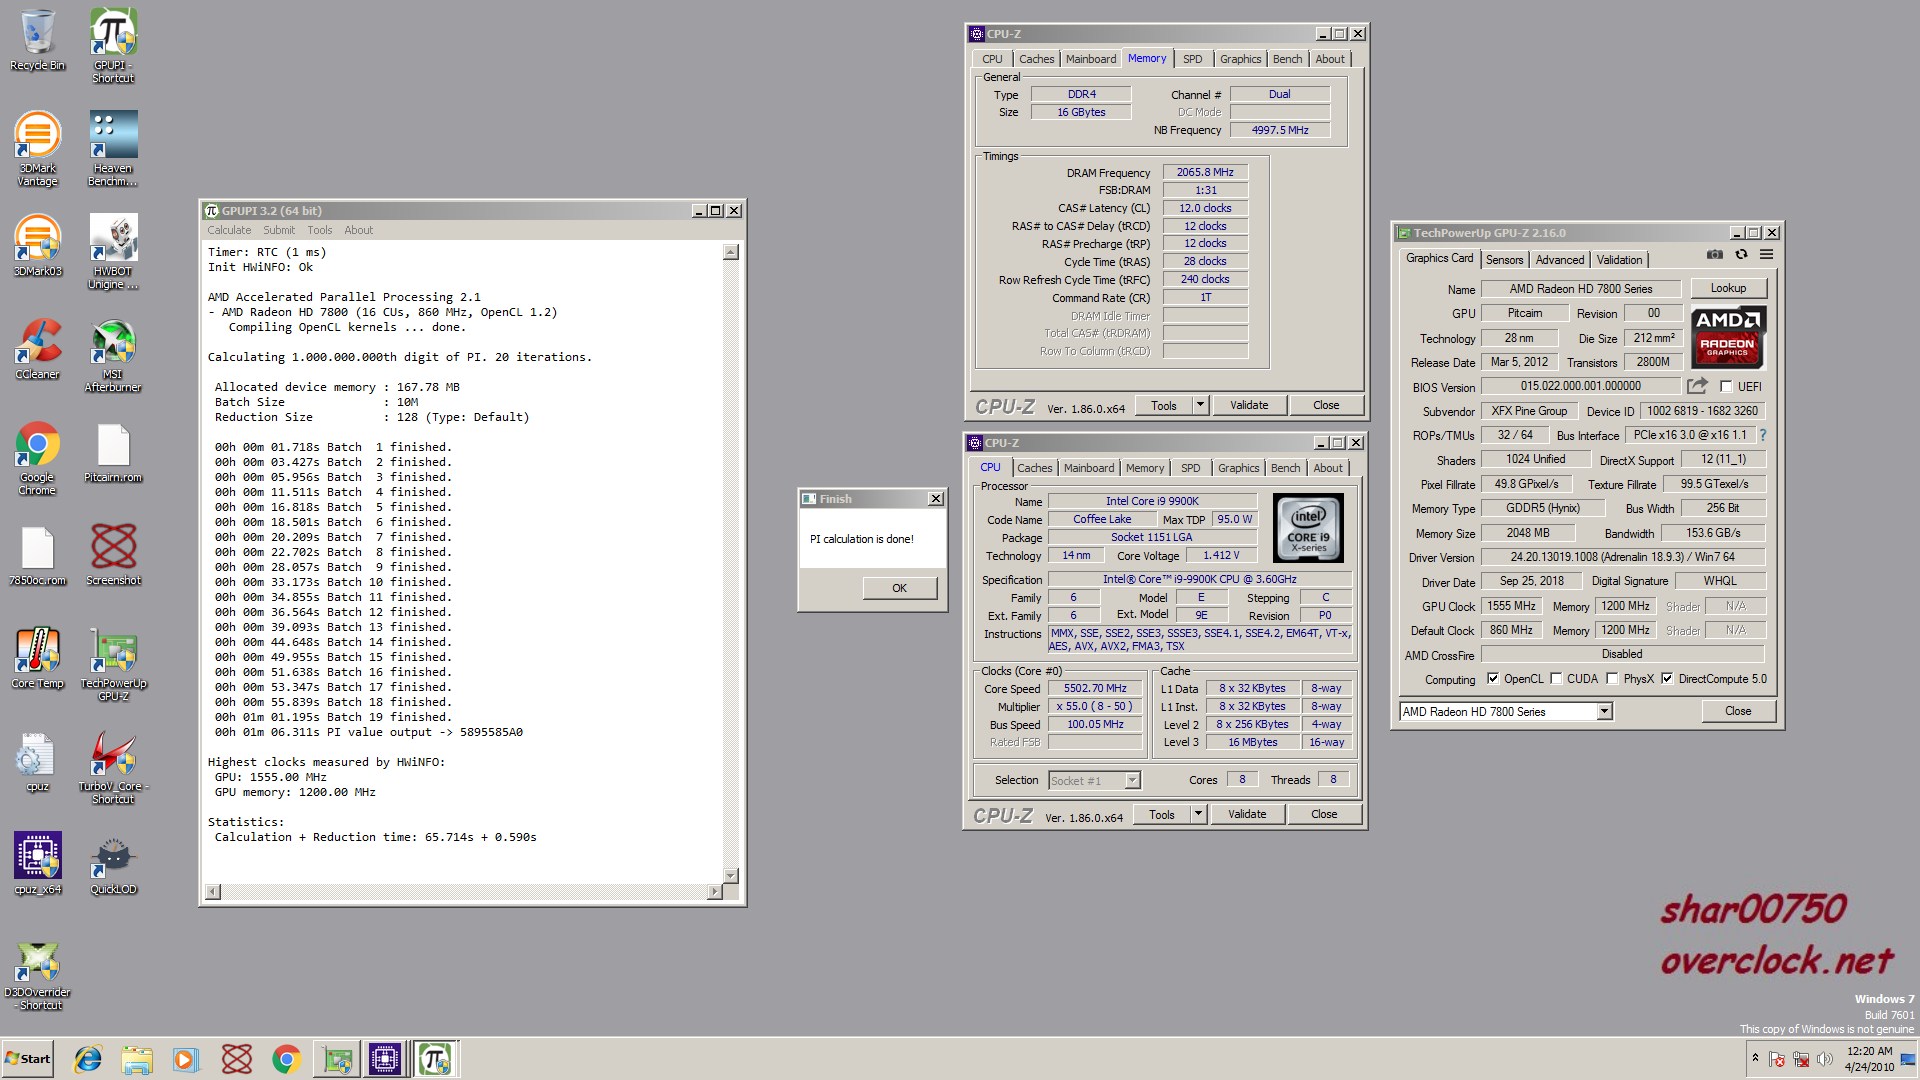This screenshot has width=1920, height=1080.
Task: Launch Core Temp desktop icon
Action: 37,658
